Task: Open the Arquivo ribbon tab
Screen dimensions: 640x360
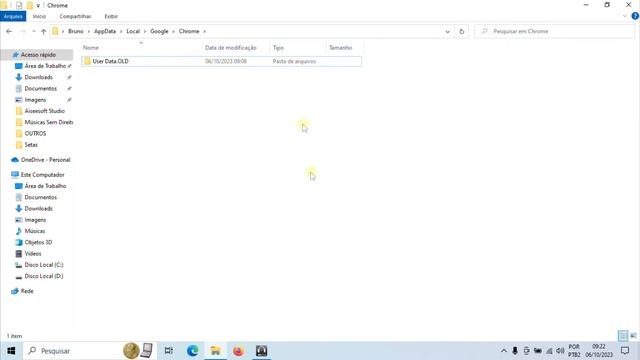Action: point(13,16)
